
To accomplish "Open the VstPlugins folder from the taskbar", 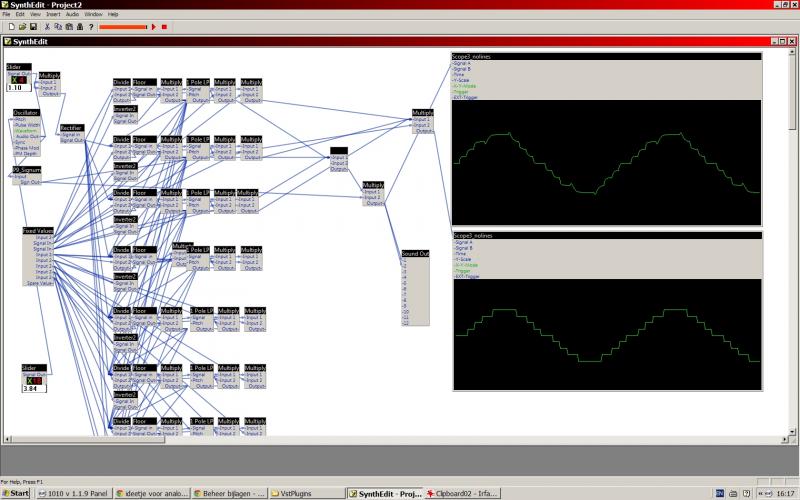I will pyautogui.click(x=307, y=493).
